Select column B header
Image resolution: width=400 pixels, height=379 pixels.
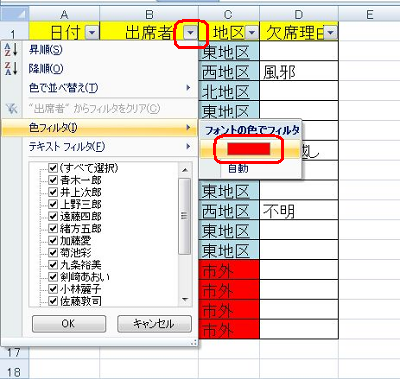coord(149,14)
